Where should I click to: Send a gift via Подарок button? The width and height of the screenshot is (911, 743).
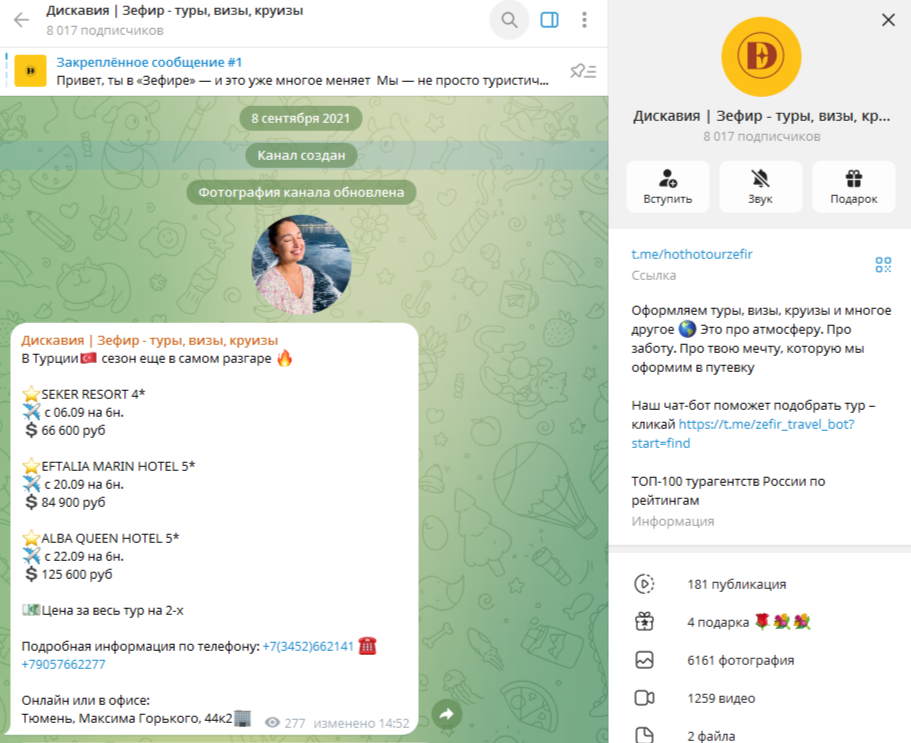point(853,186)
